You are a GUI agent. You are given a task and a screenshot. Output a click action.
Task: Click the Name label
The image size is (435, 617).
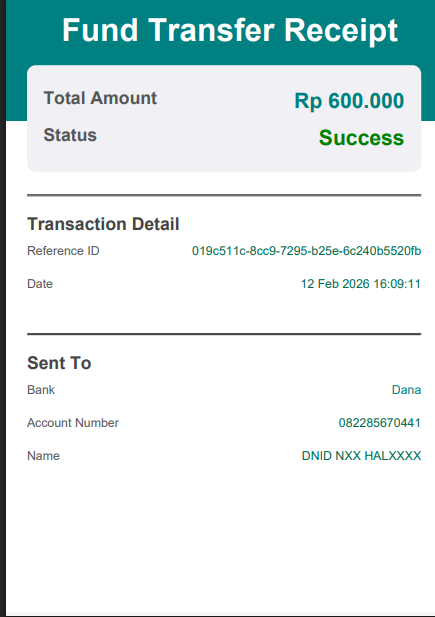pyautogui.click(x=43, y=456)
